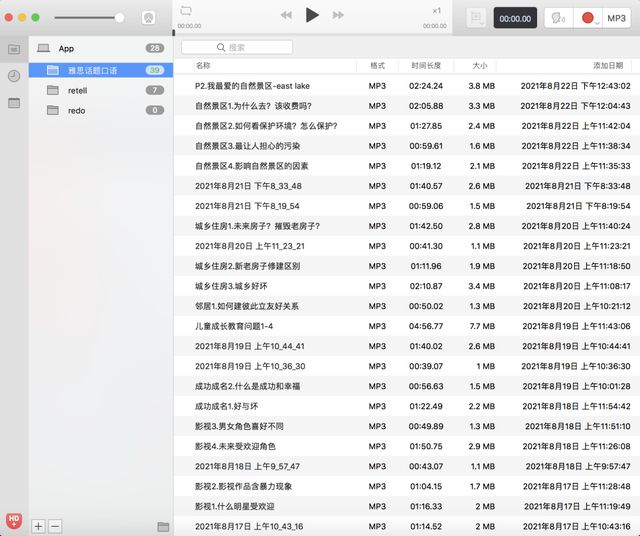Sort by the 时间长度 column header

point(426,65)
